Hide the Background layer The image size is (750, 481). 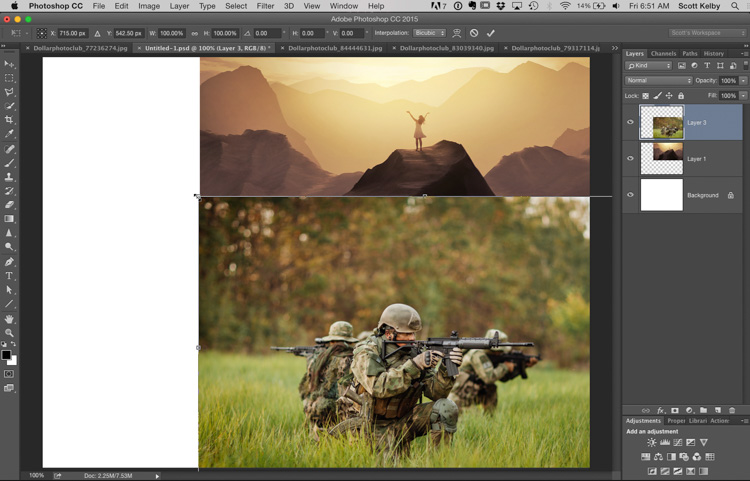coord(630,195)
